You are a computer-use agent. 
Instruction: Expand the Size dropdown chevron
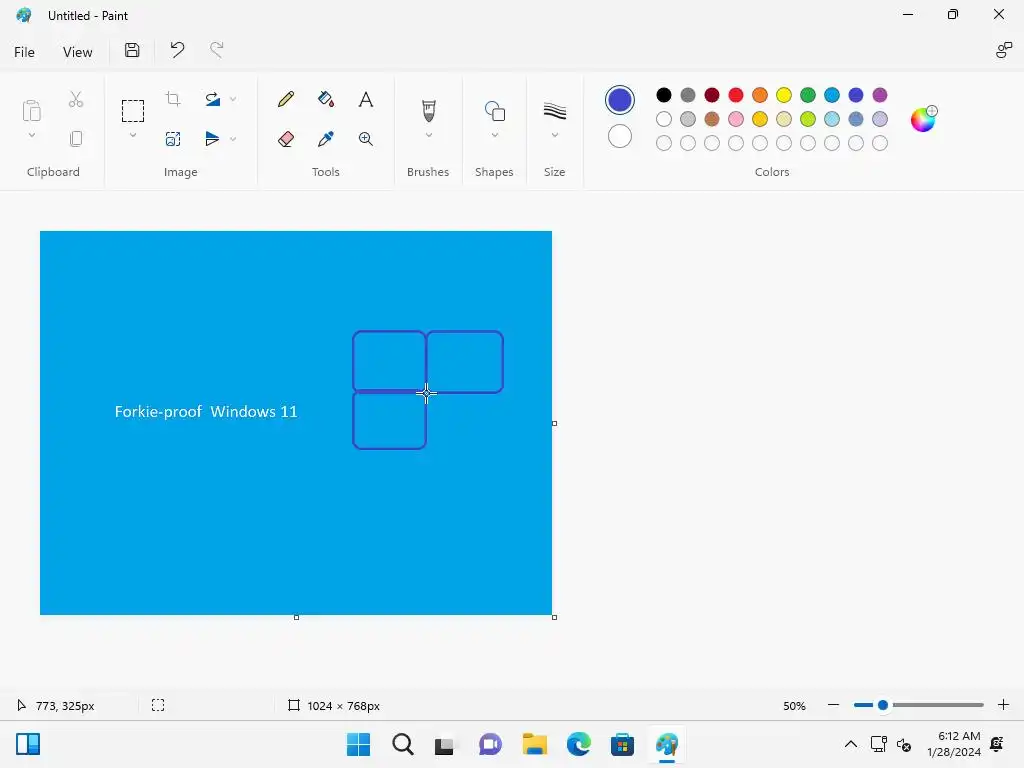554,135
